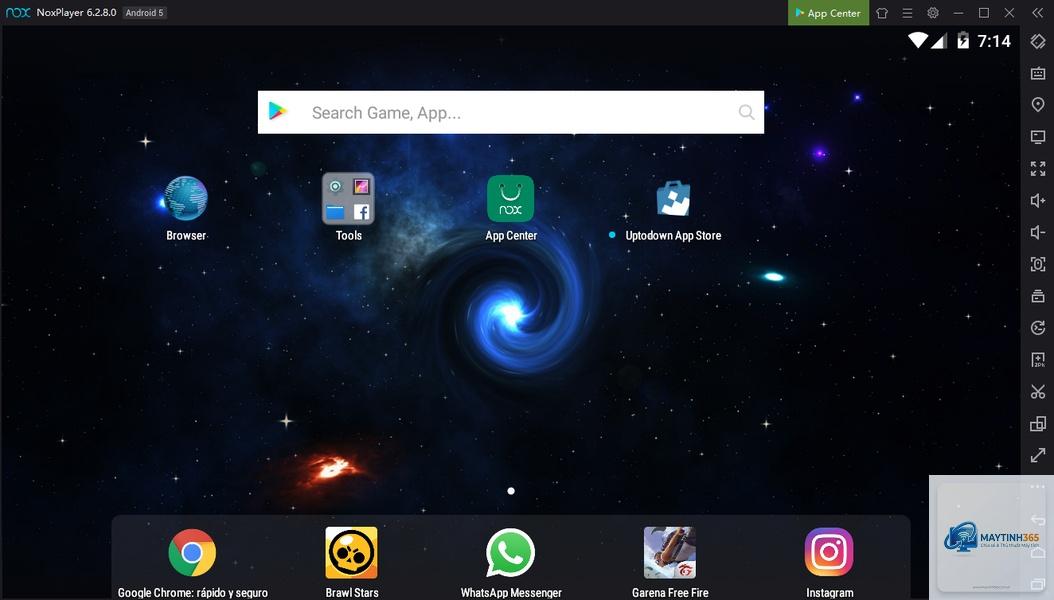1054x600 pixels.
Task: Open the NoxPlayer settings gear
Action: [933, 13]
